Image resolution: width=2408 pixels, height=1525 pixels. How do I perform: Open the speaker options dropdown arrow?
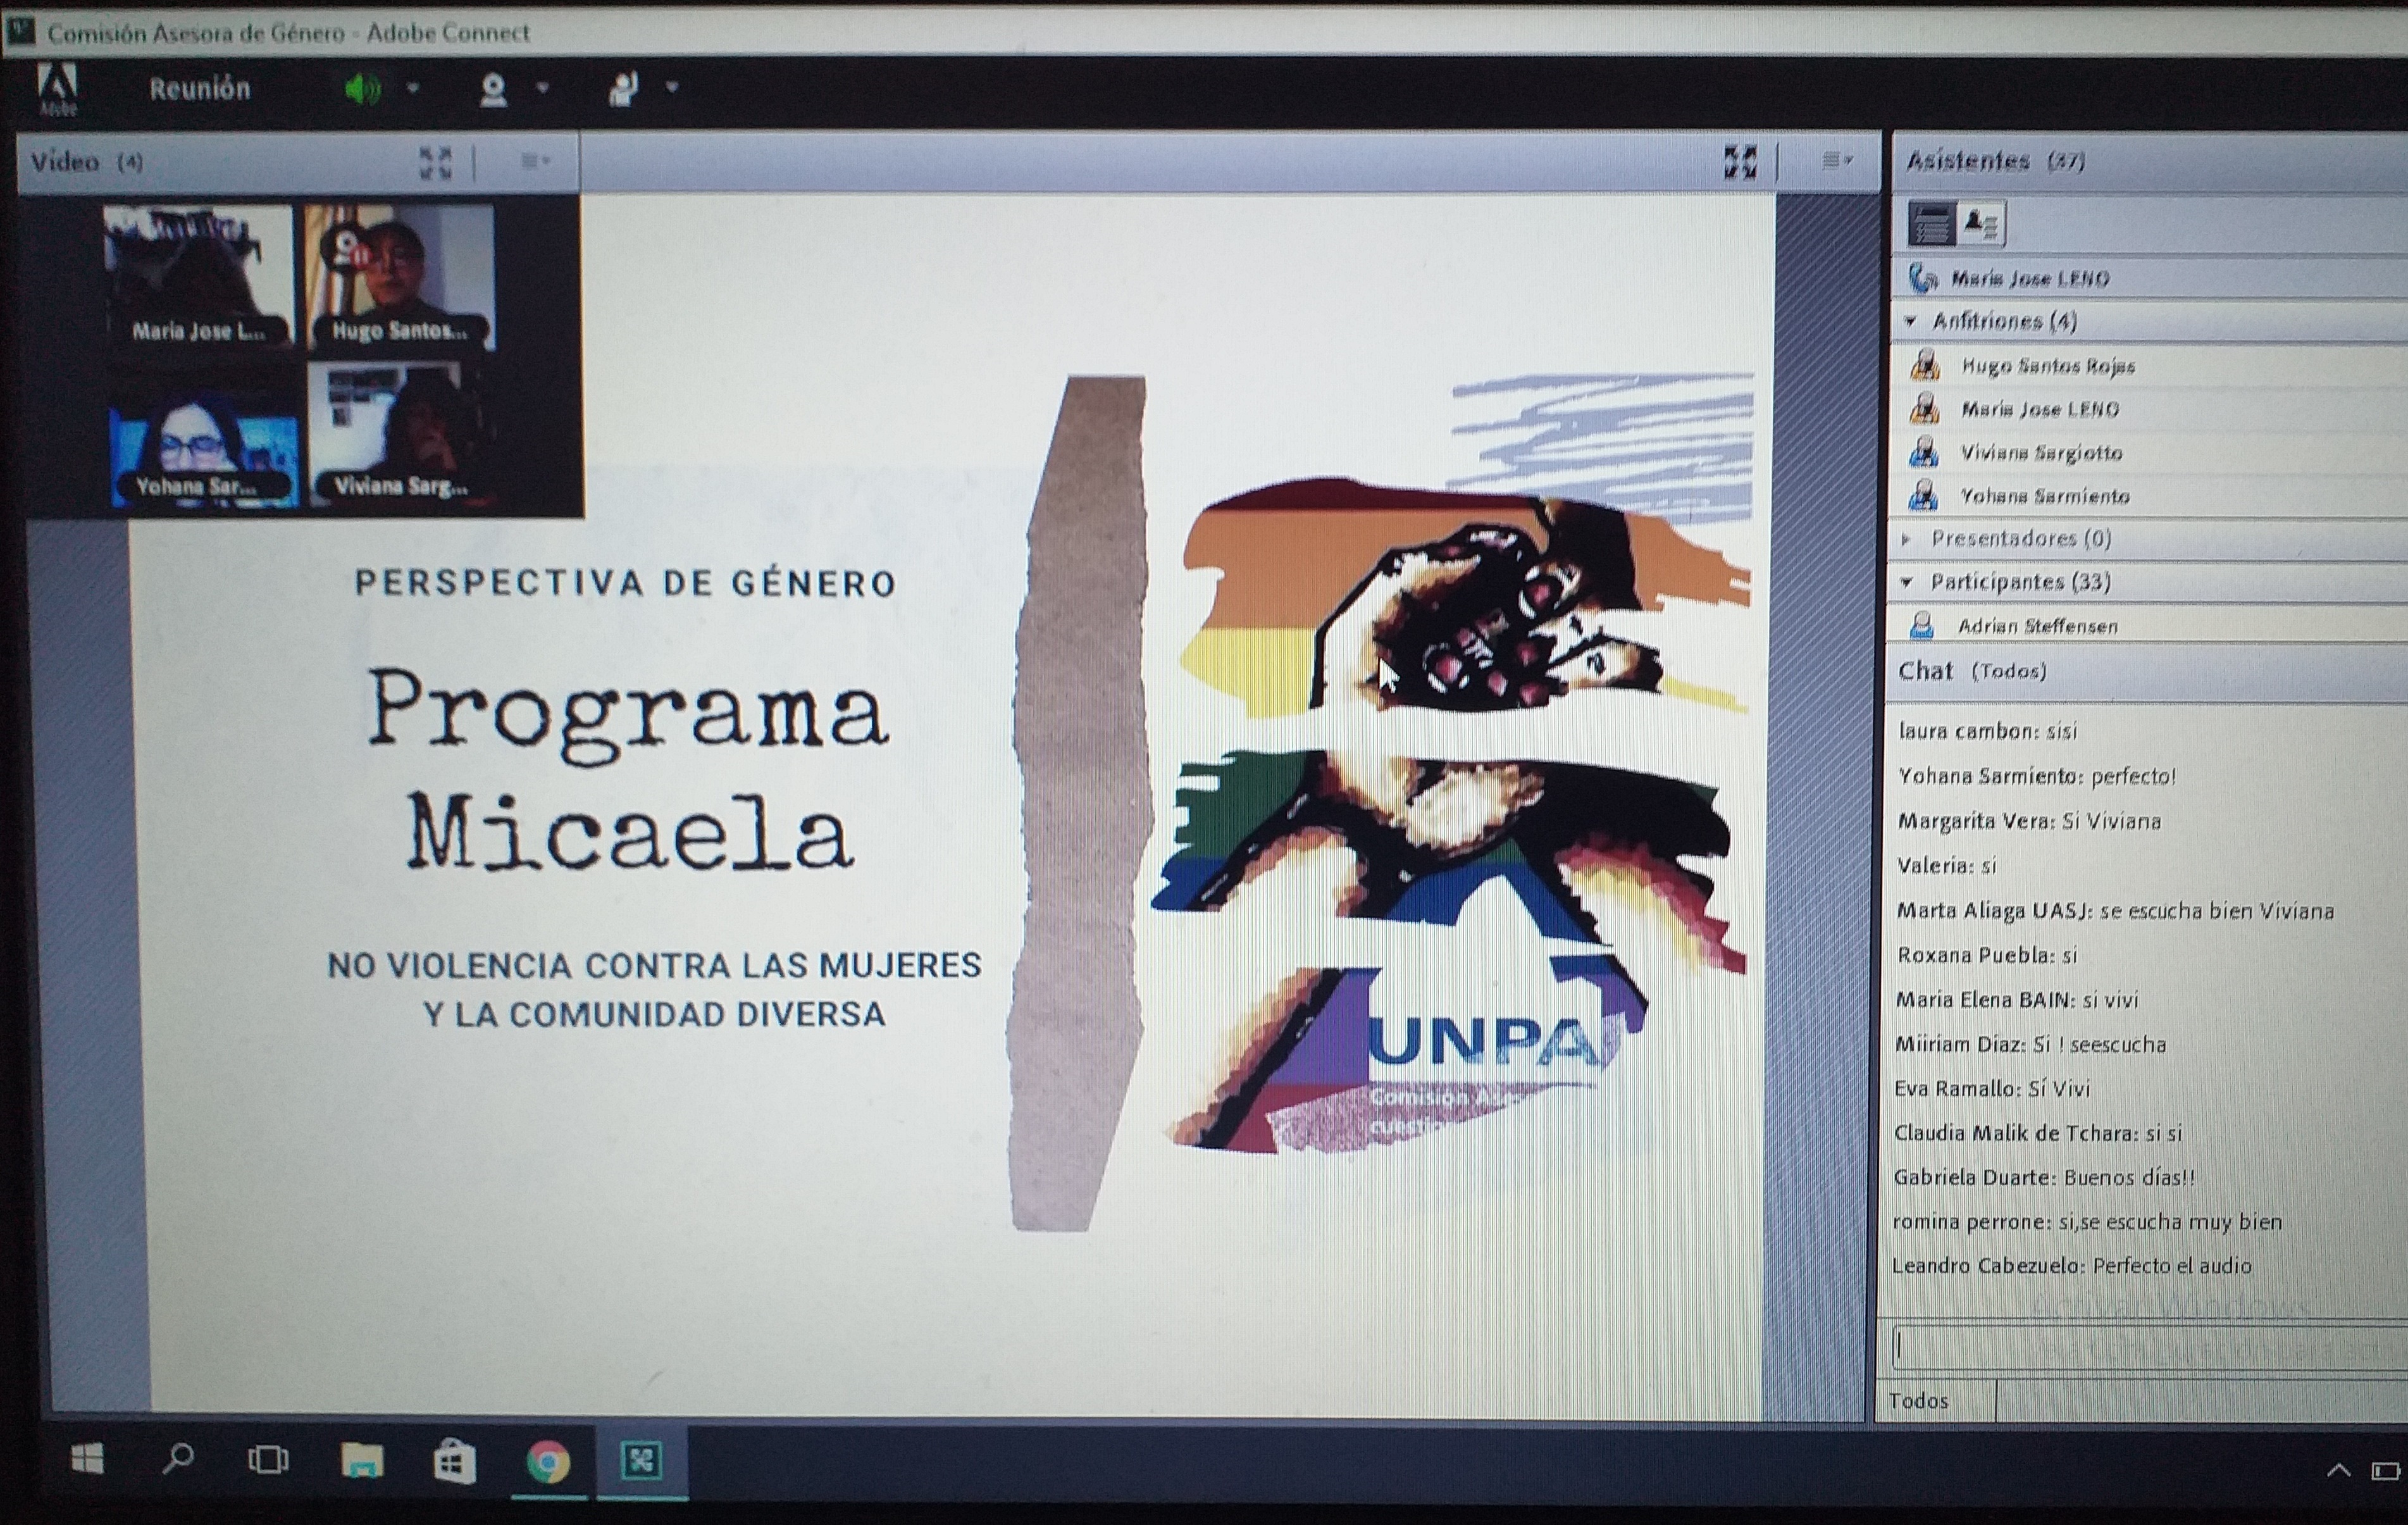pyautogui.click(x=412, y=89)
